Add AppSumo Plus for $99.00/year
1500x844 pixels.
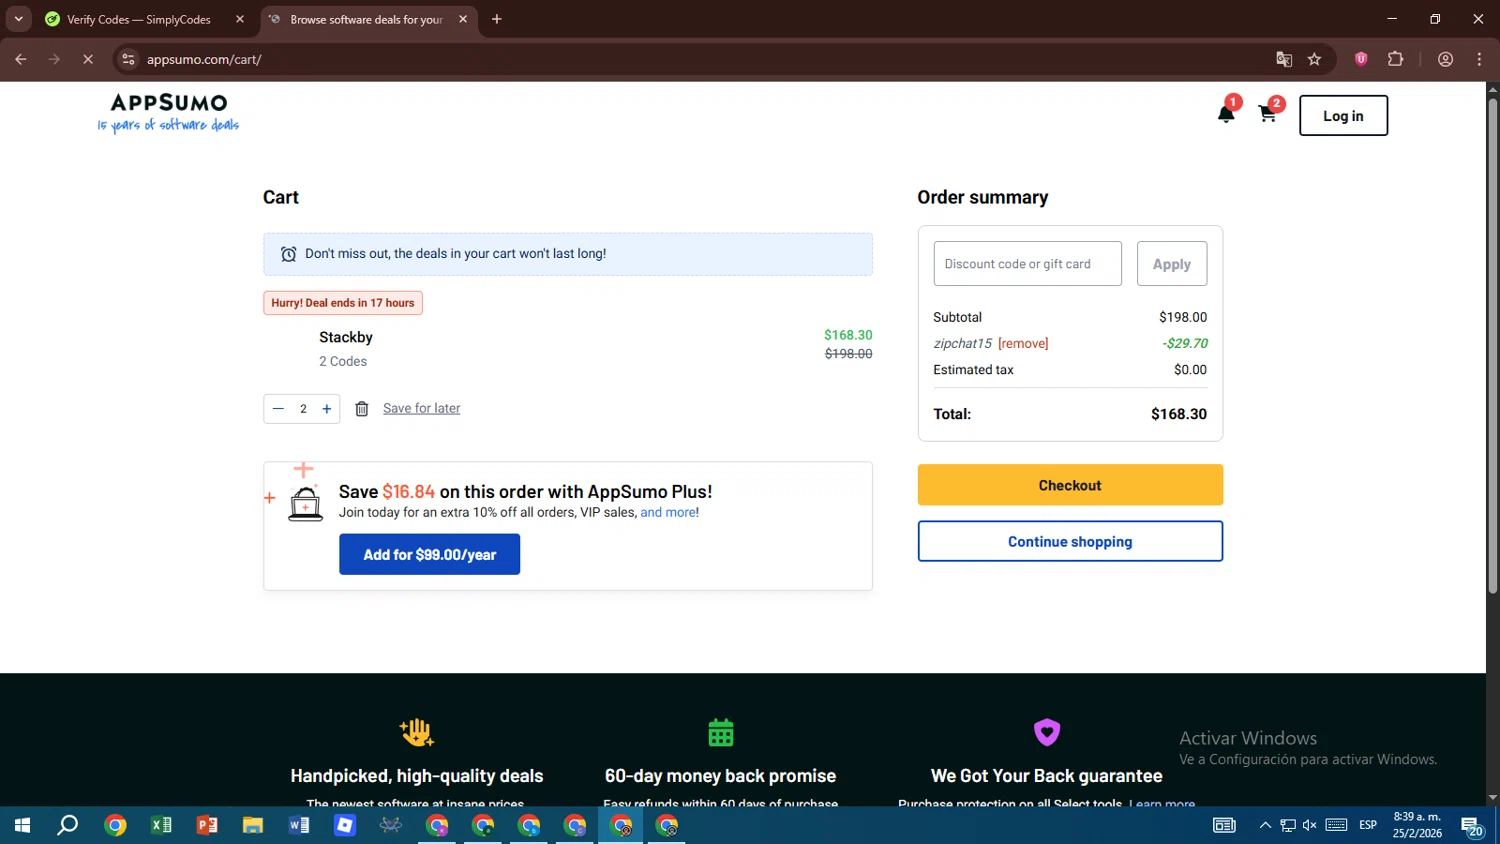click(x=429, y=554)
